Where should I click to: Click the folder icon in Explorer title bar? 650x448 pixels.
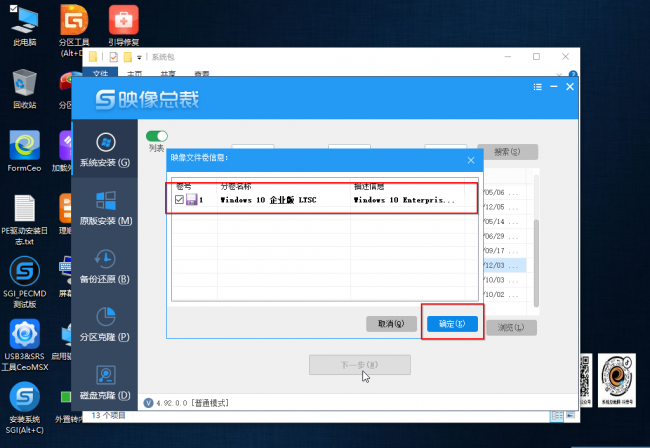93,57
